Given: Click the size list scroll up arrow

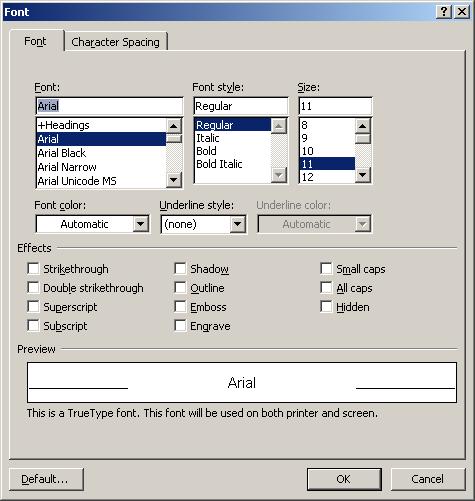Looking at the screenshot, I should point(362,126).
